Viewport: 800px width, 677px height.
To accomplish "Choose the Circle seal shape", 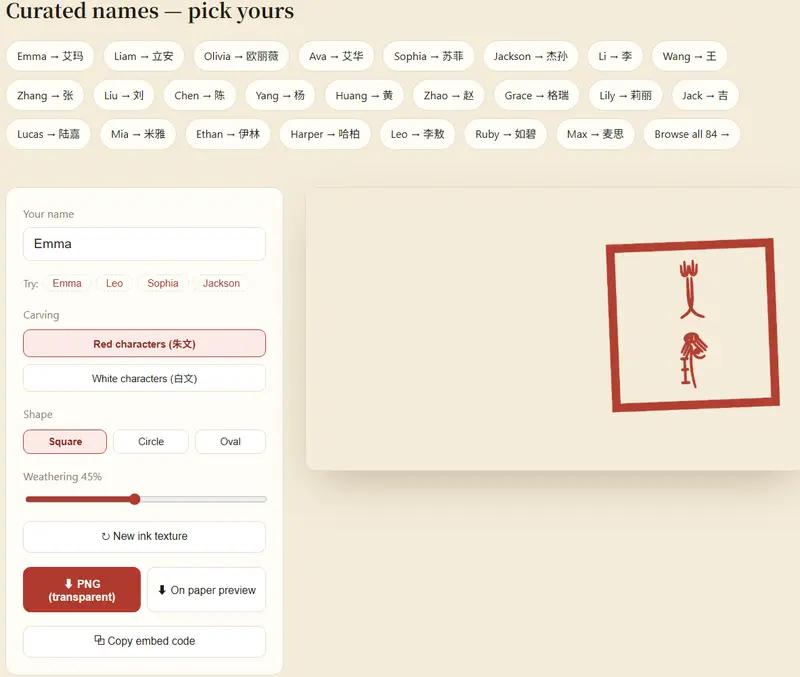I will point(151,441).
